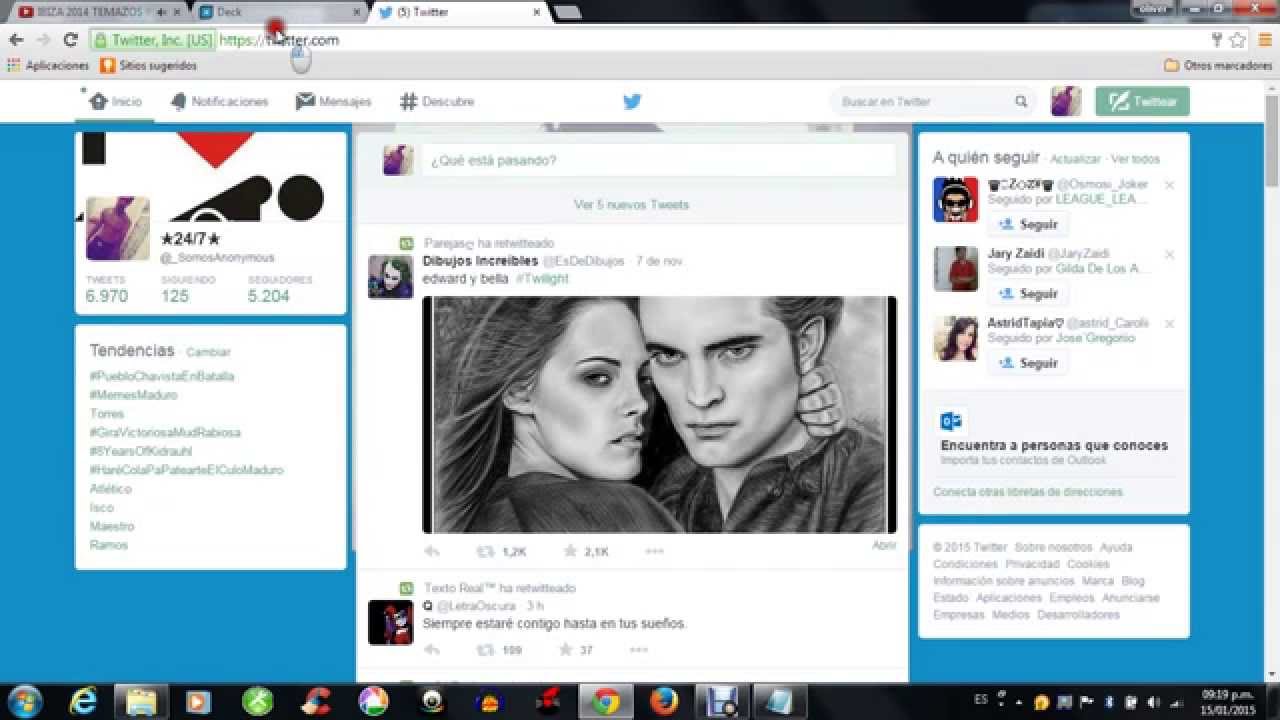Open Descubre tab
This screenshot has height=720, width=1280.
click(437, 102)
